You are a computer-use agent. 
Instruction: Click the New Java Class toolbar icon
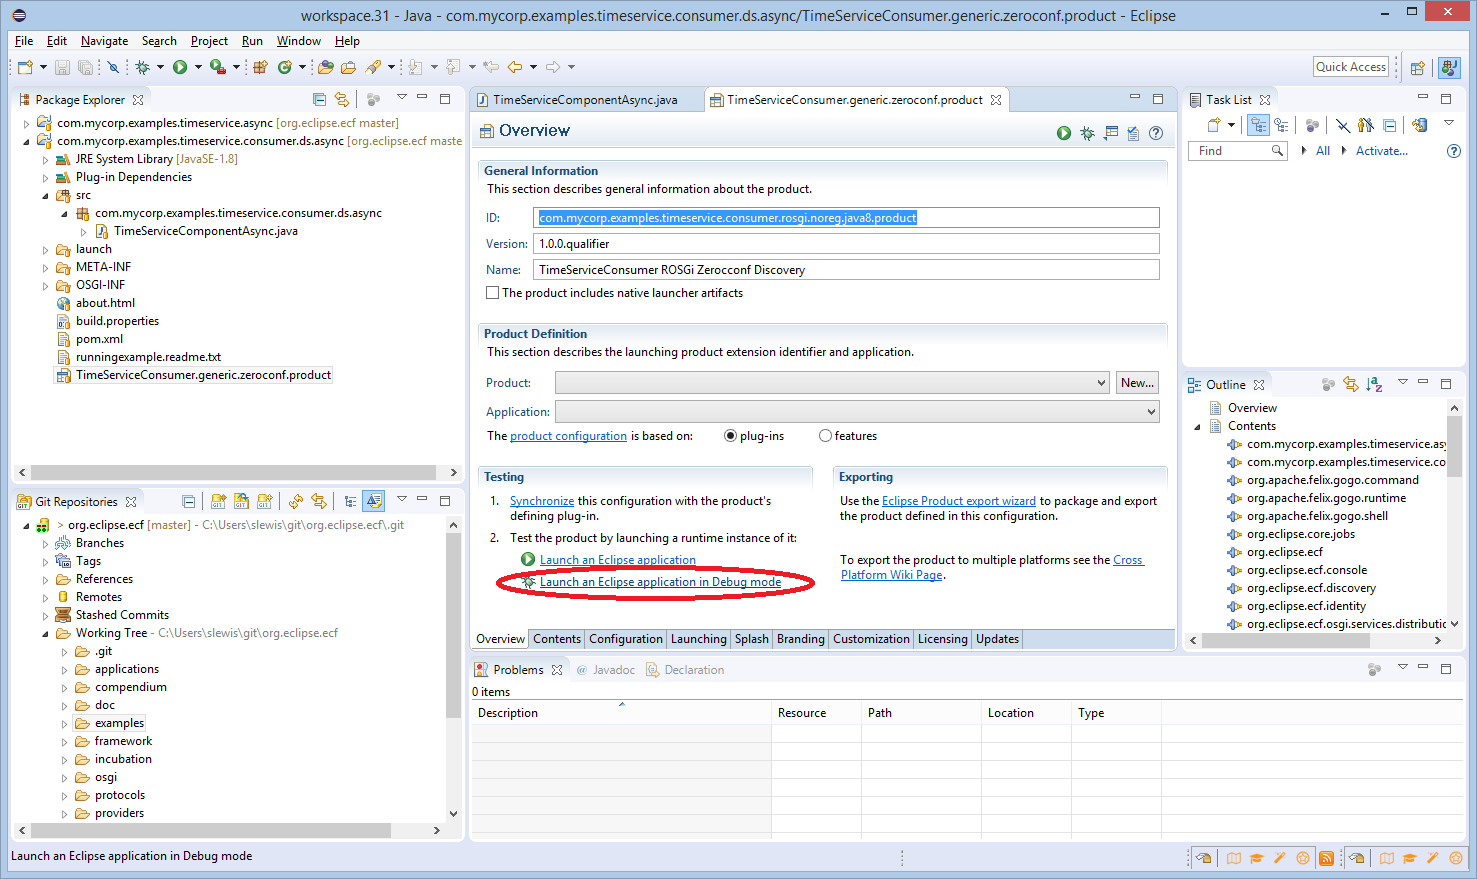(285, 67)
